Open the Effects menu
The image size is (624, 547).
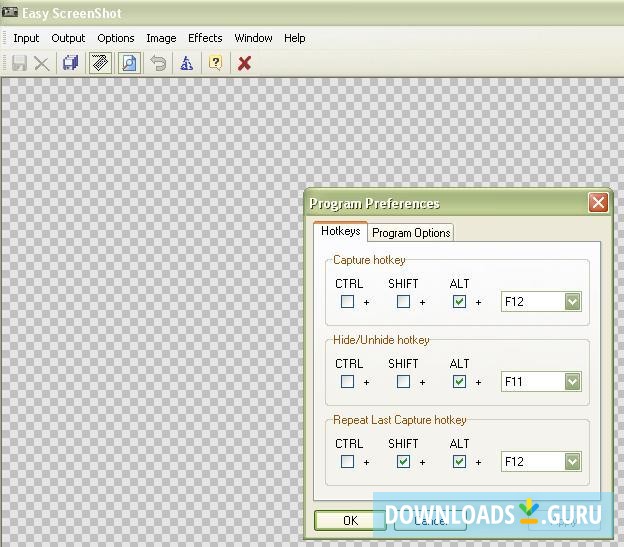point(205,38)
